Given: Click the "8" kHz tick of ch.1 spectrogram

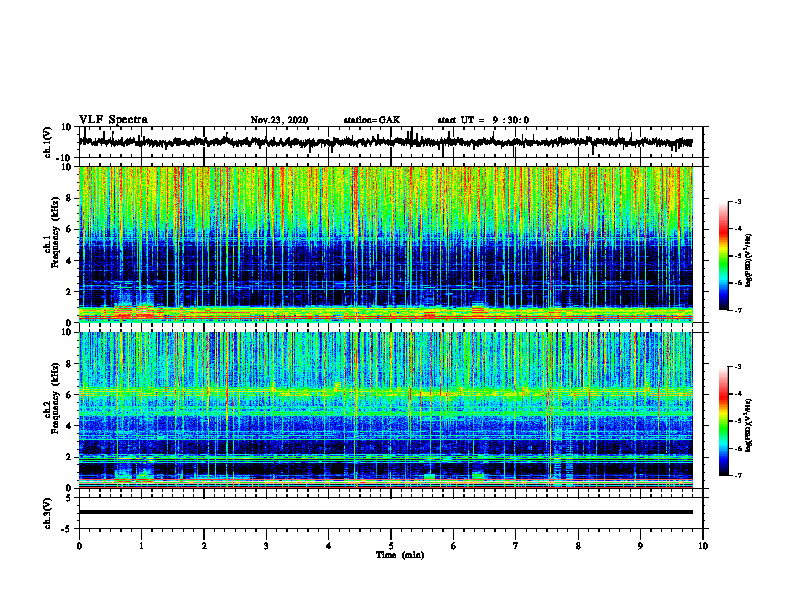Looking at the screenshot, I should pos(69,198).
